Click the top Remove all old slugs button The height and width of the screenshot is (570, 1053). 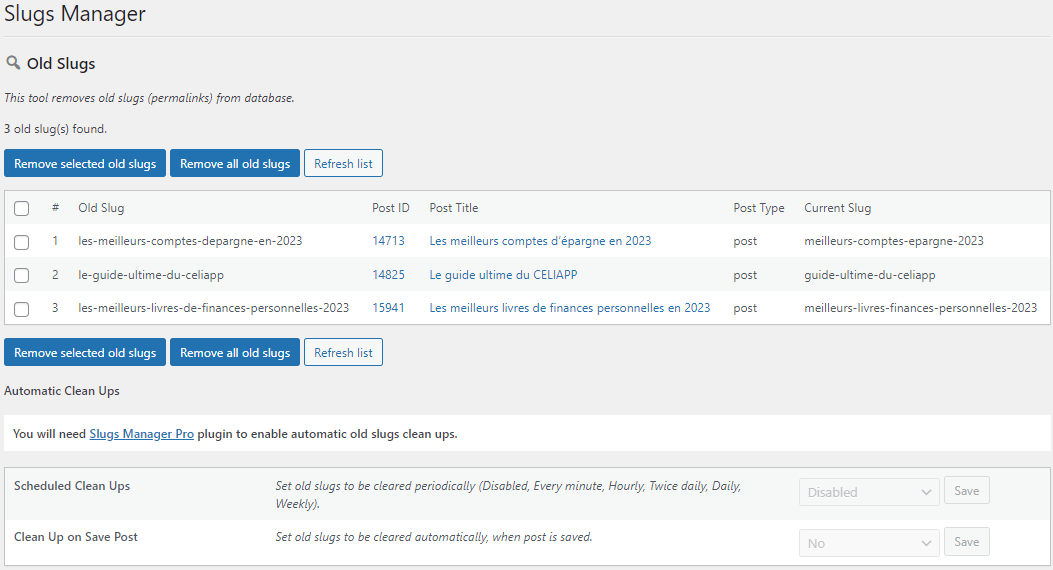click(x=235, y=164)
